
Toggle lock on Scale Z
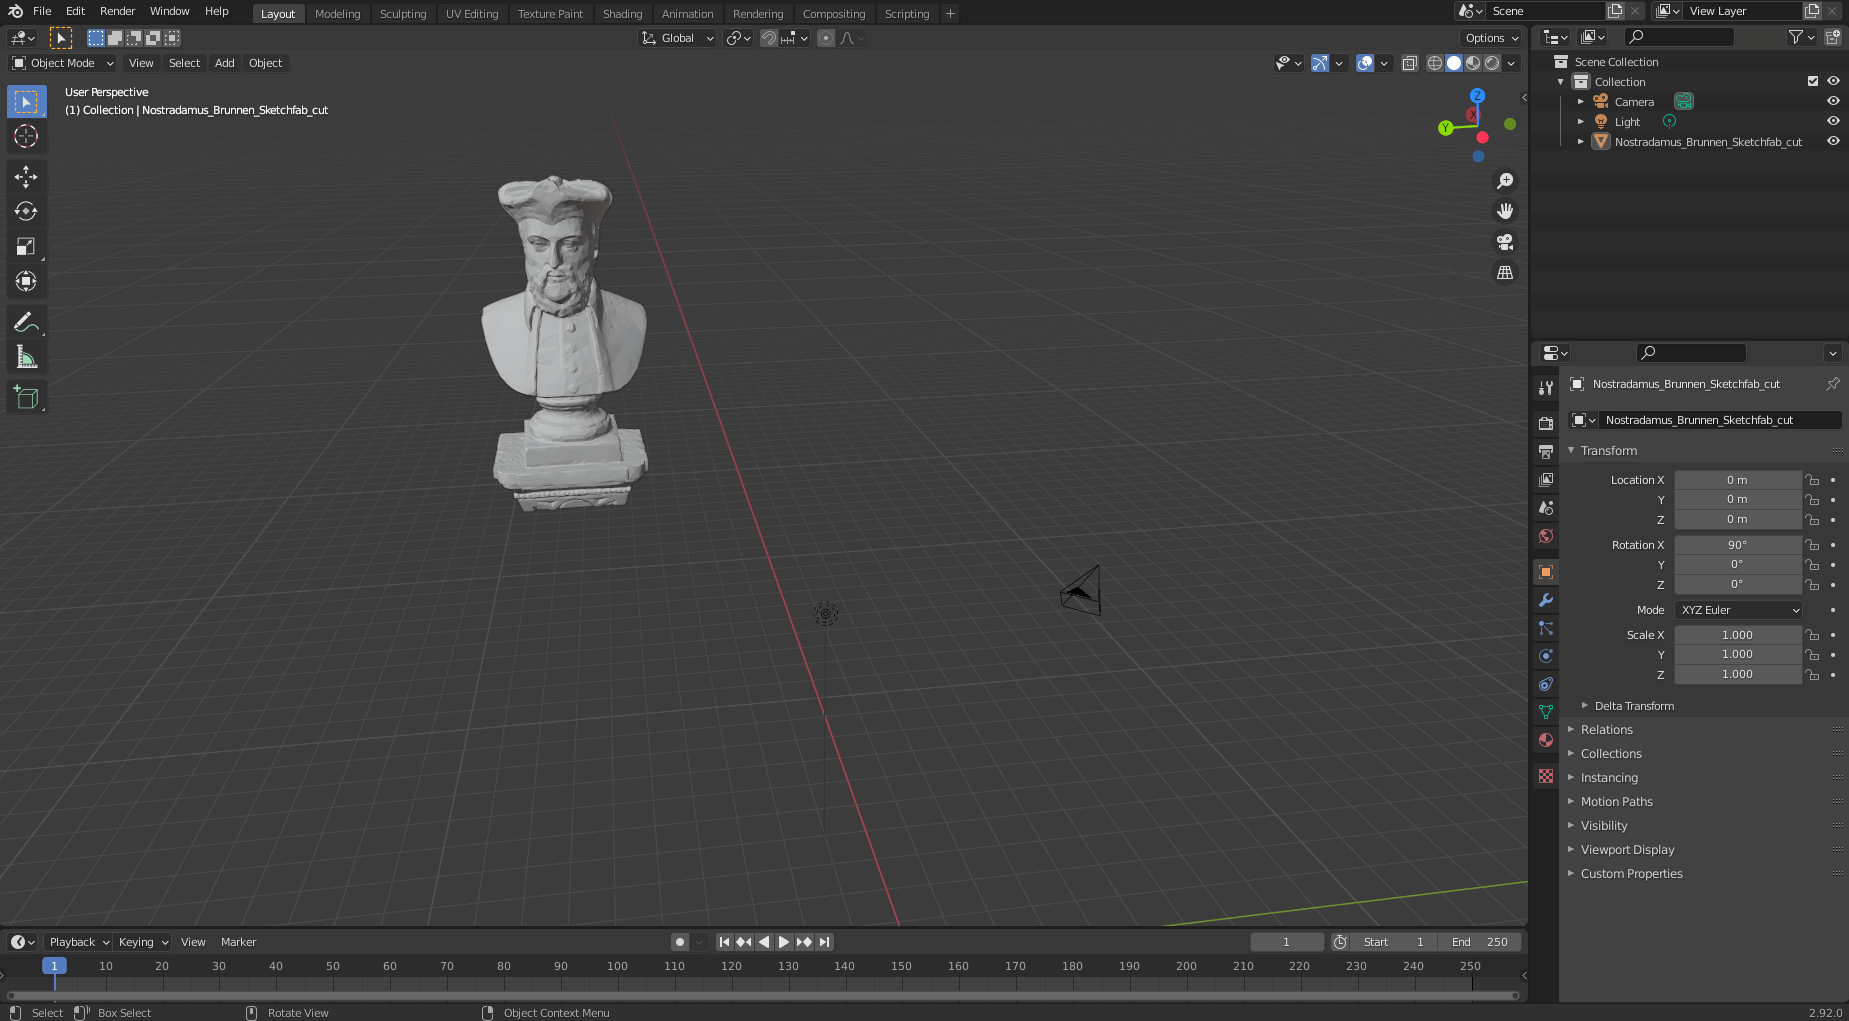pyautogui.click(x=1812, y=675)
